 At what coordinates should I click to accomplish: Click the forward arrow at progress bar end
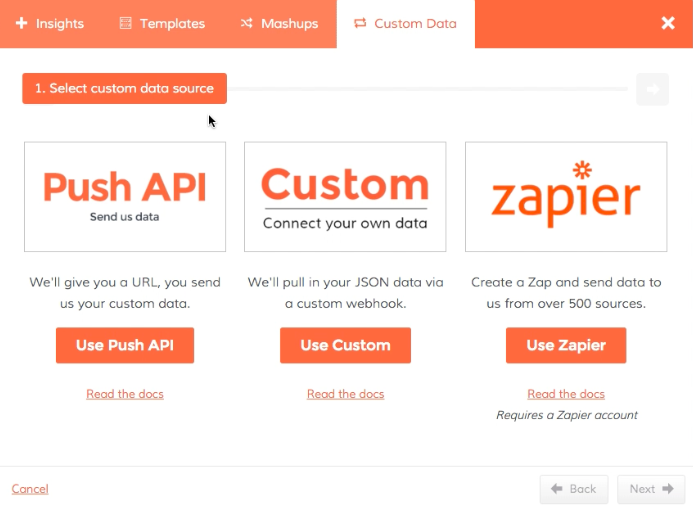click(x=652, y=89)
